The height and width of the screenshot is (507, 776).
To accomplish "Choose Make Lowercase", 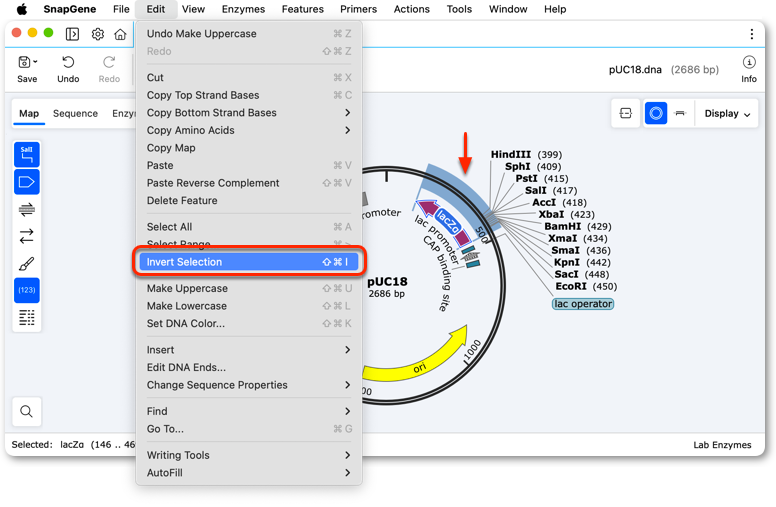I will pos(249,306).
